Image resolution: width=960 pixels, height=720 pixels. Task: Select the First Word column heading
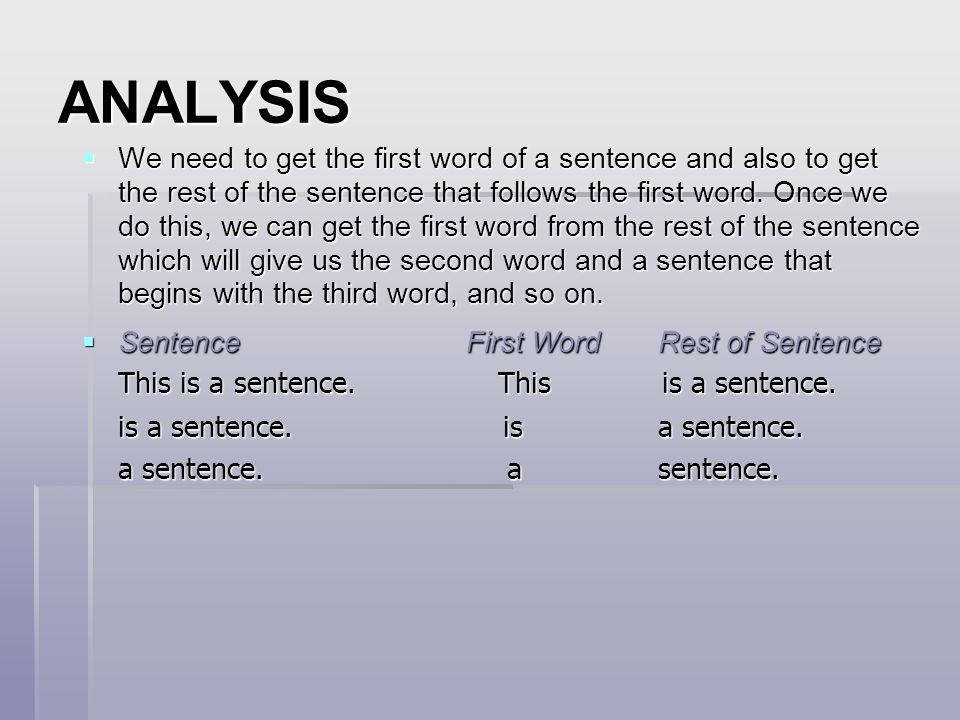coord(534,343)
